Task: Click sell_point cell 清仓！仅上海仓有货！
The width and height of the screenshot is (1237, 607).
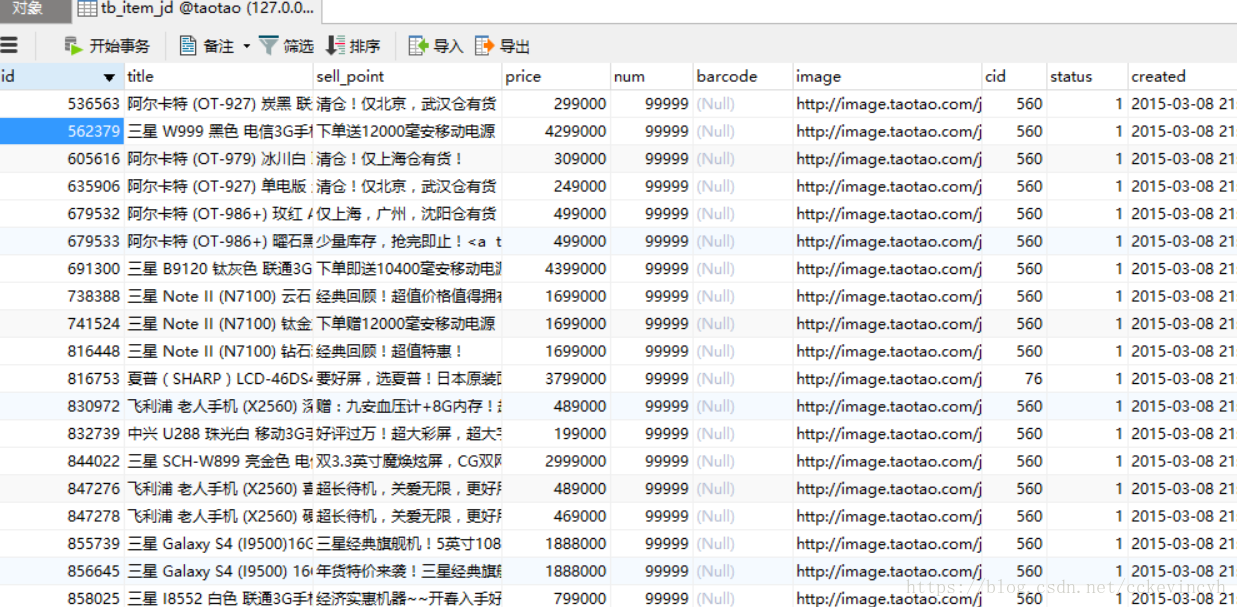Action: click(407, 159)
